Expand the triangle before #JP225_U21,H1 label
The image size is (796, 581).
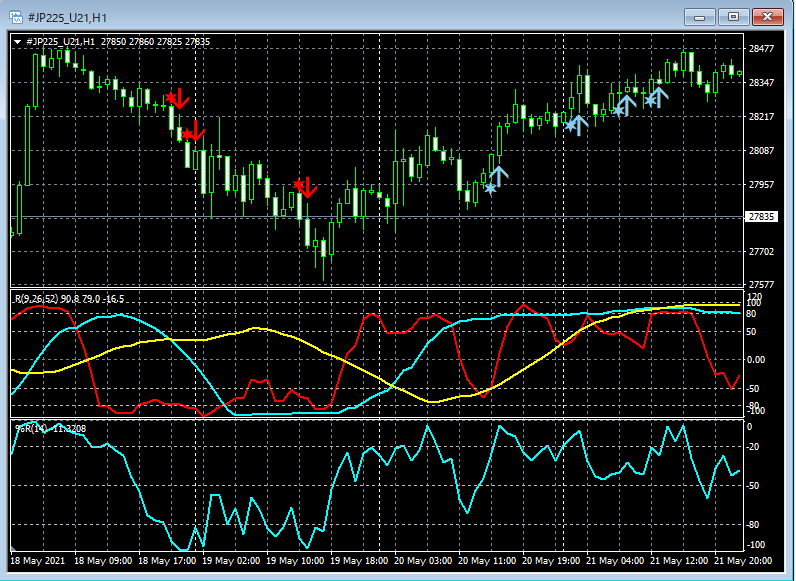coord(17,42)
